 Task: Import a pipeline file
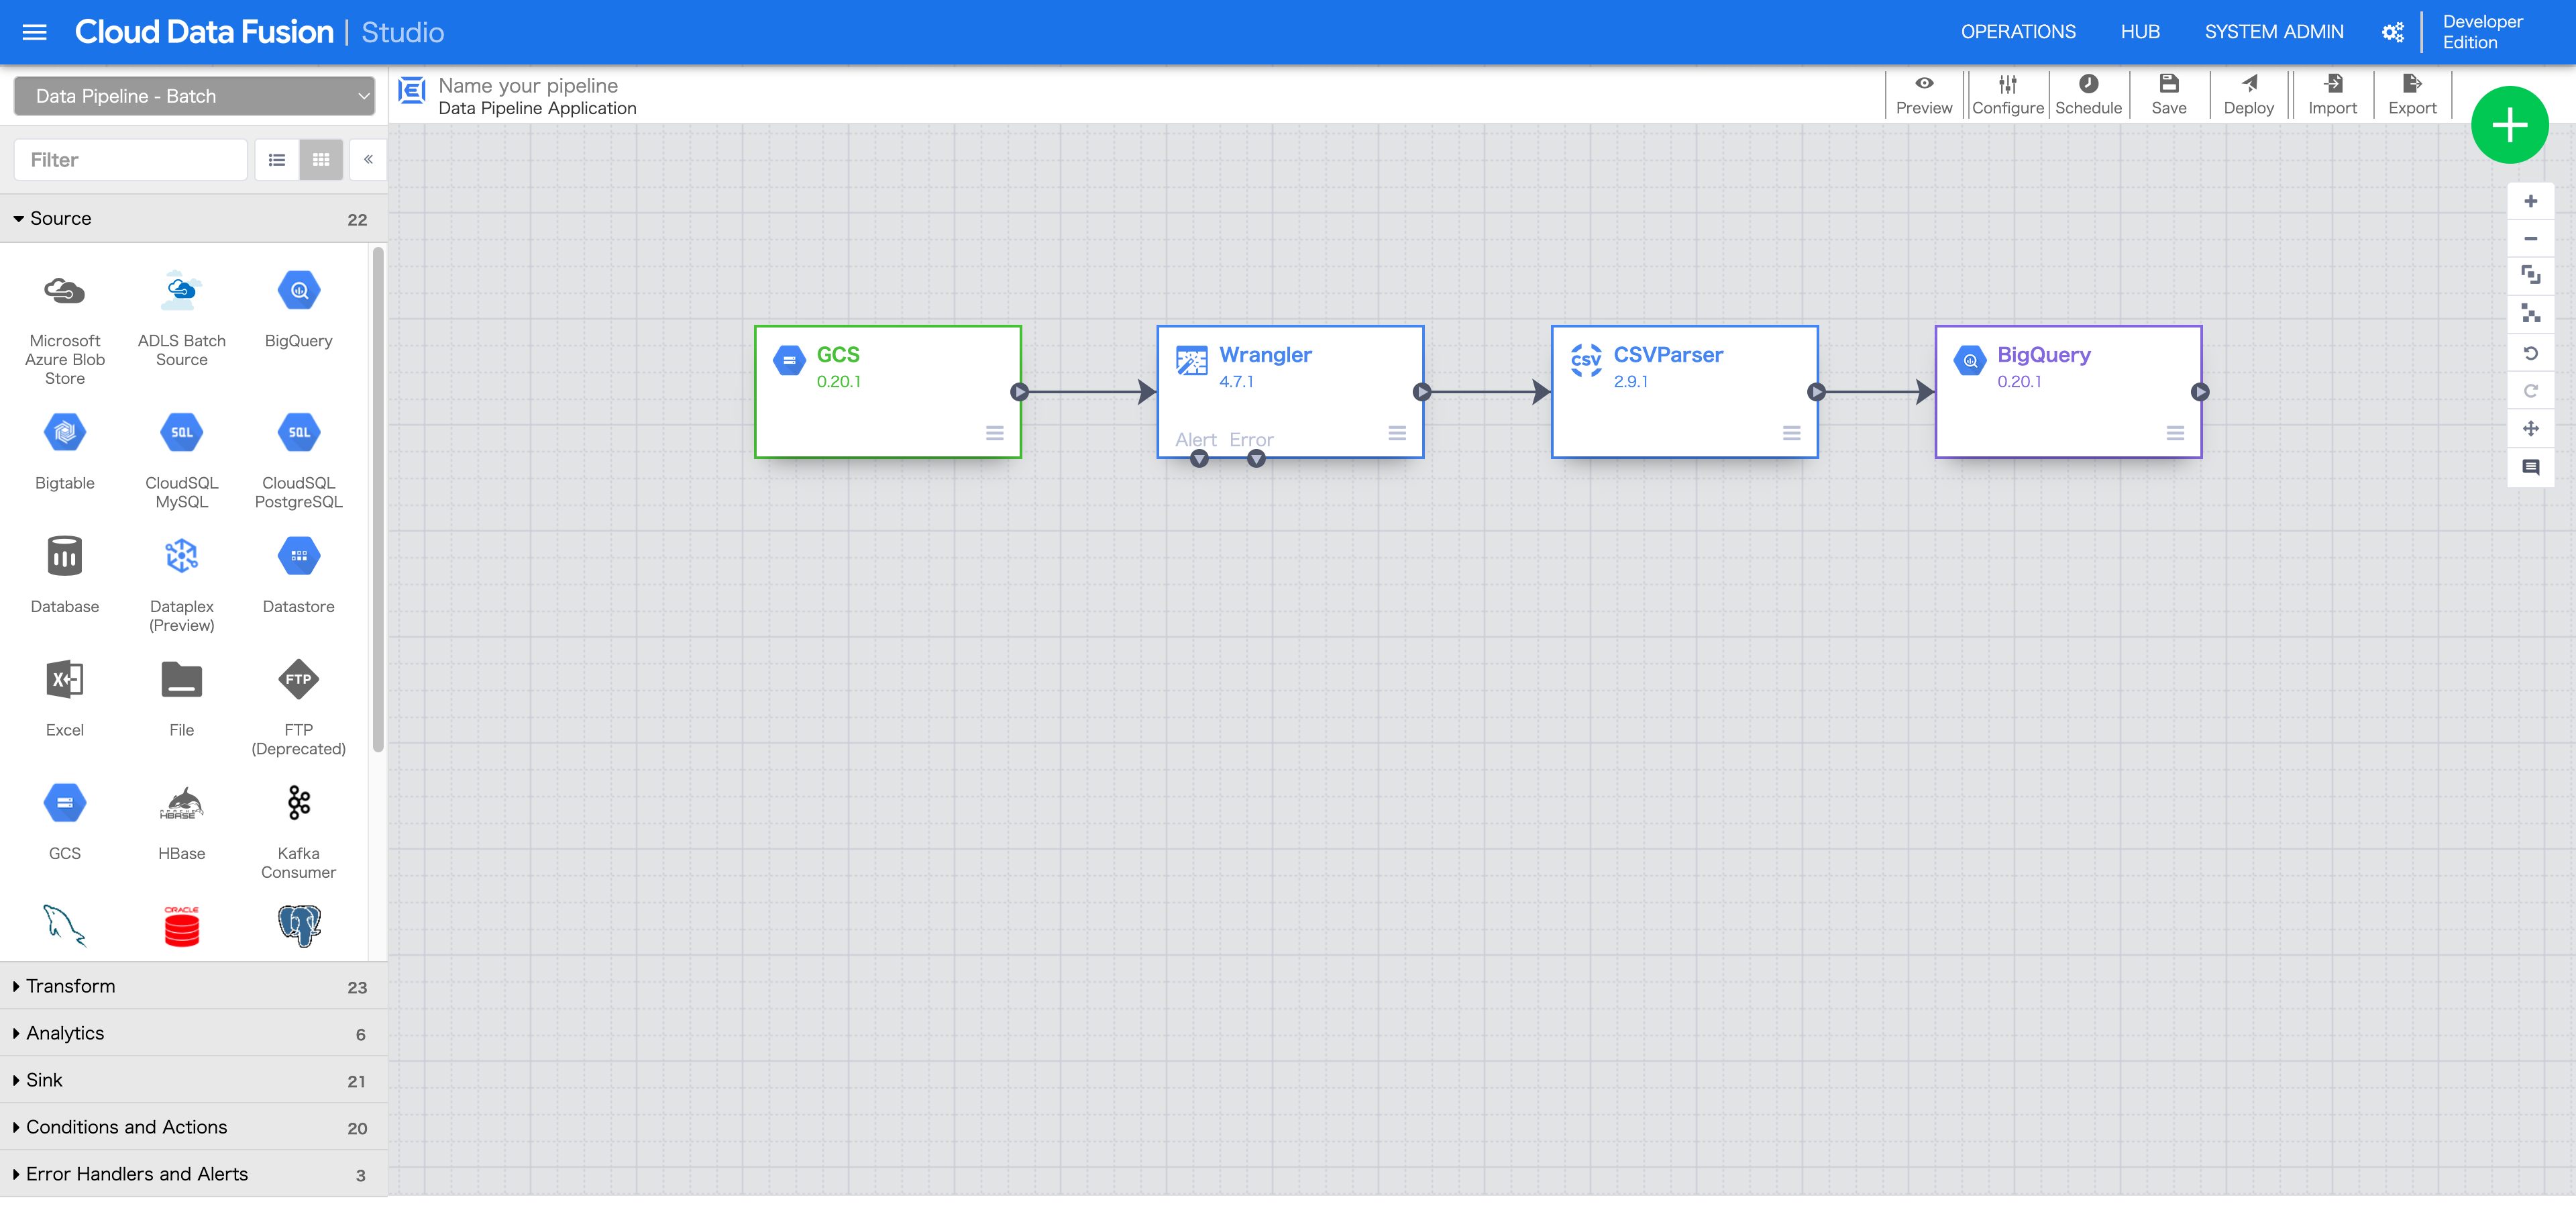click(x=2332, y=95)
